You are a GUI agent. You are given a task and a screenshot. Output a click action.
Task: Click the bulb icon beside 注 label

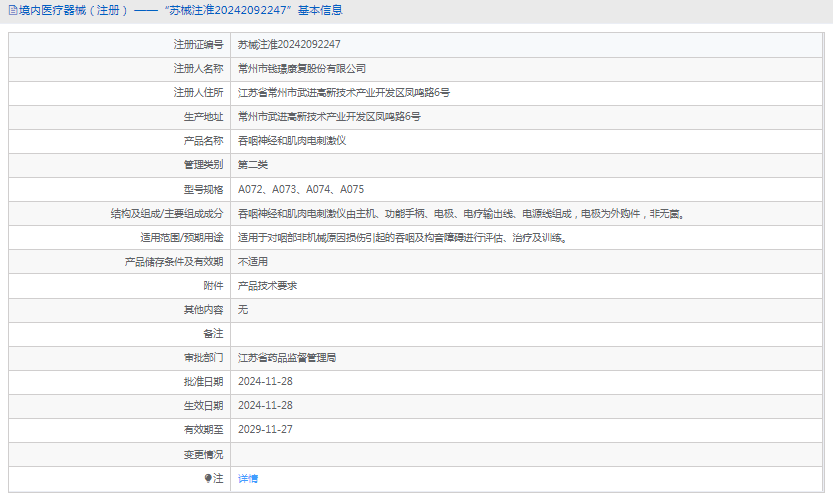click(x=208, y=478)
